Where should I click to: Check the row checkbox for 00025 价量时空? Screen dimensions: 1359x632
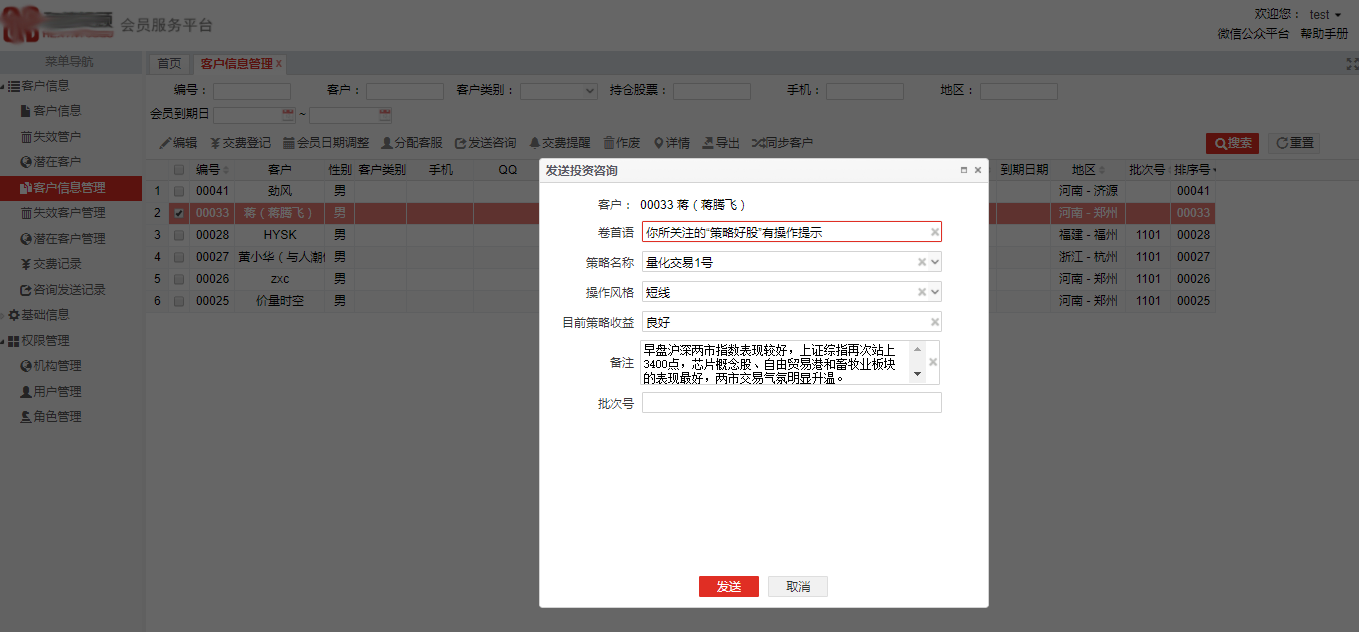pos(179,301)
